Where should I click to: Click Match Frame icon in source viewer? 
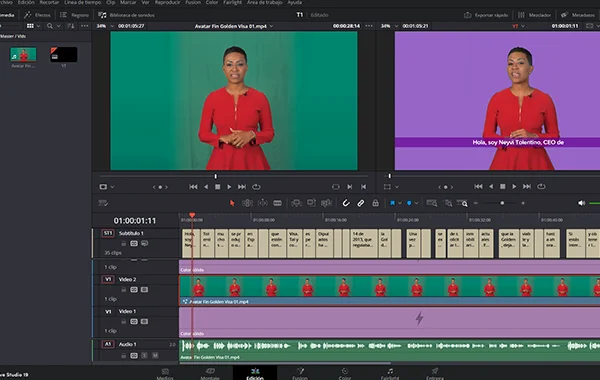point(336,187)
